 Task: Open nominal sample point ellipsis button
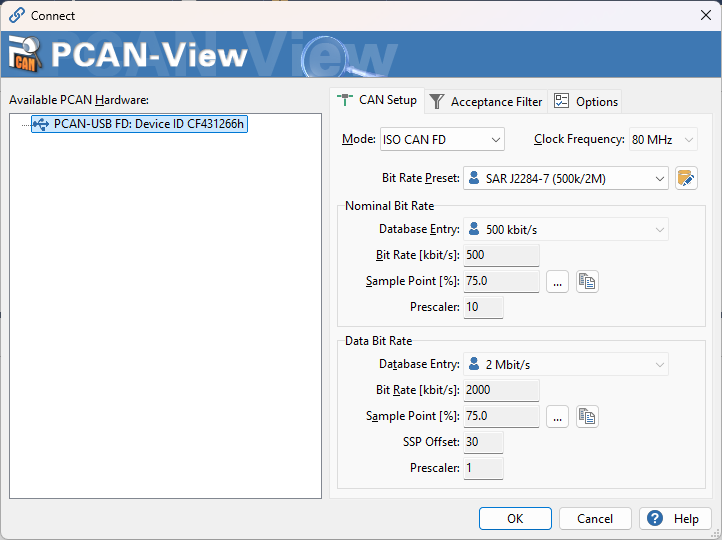point(557,281)
